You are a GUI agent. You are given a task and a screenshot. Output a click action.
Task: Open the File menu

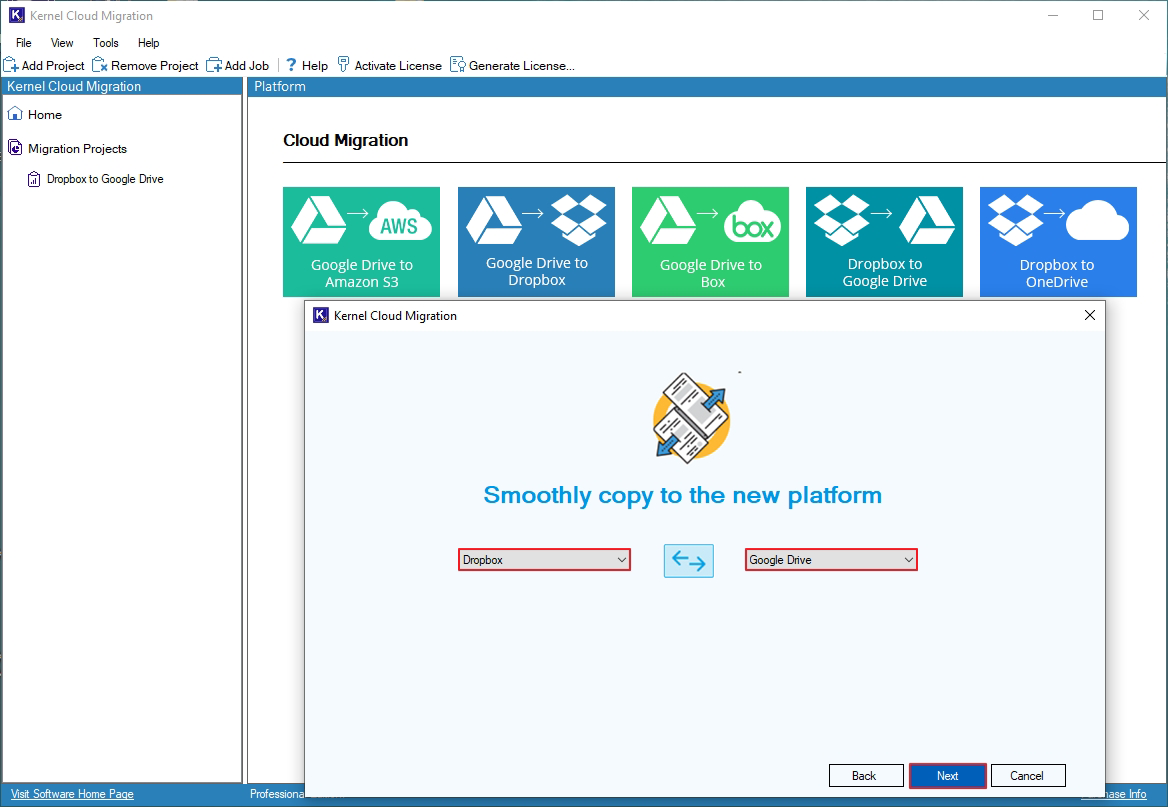(24, 42)
